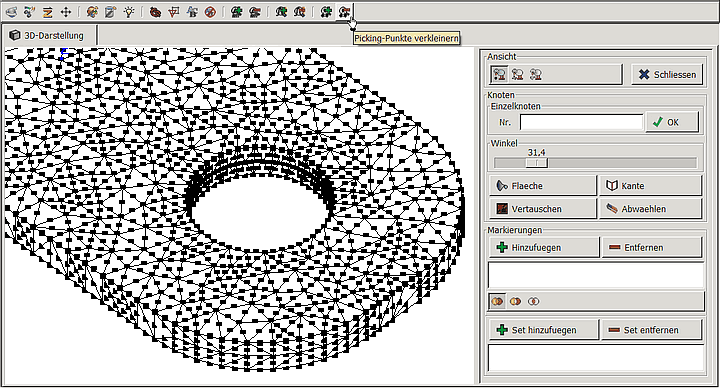The image size is (720, 388).
Task: Click the Flaeche button
Action: pyautogui.click(x=543, y=186)
